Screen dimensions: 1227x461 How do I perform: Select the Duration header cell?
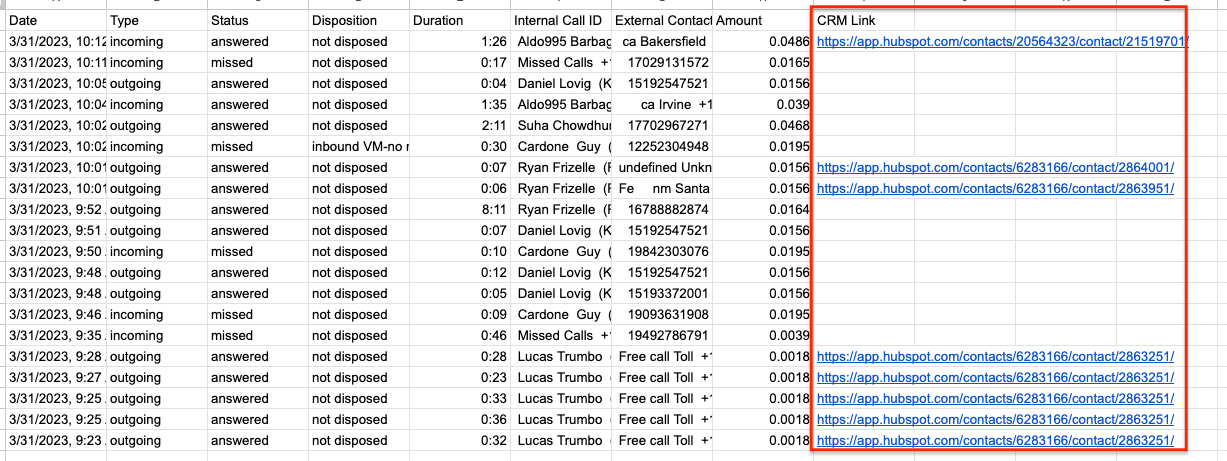pos(459,21)
